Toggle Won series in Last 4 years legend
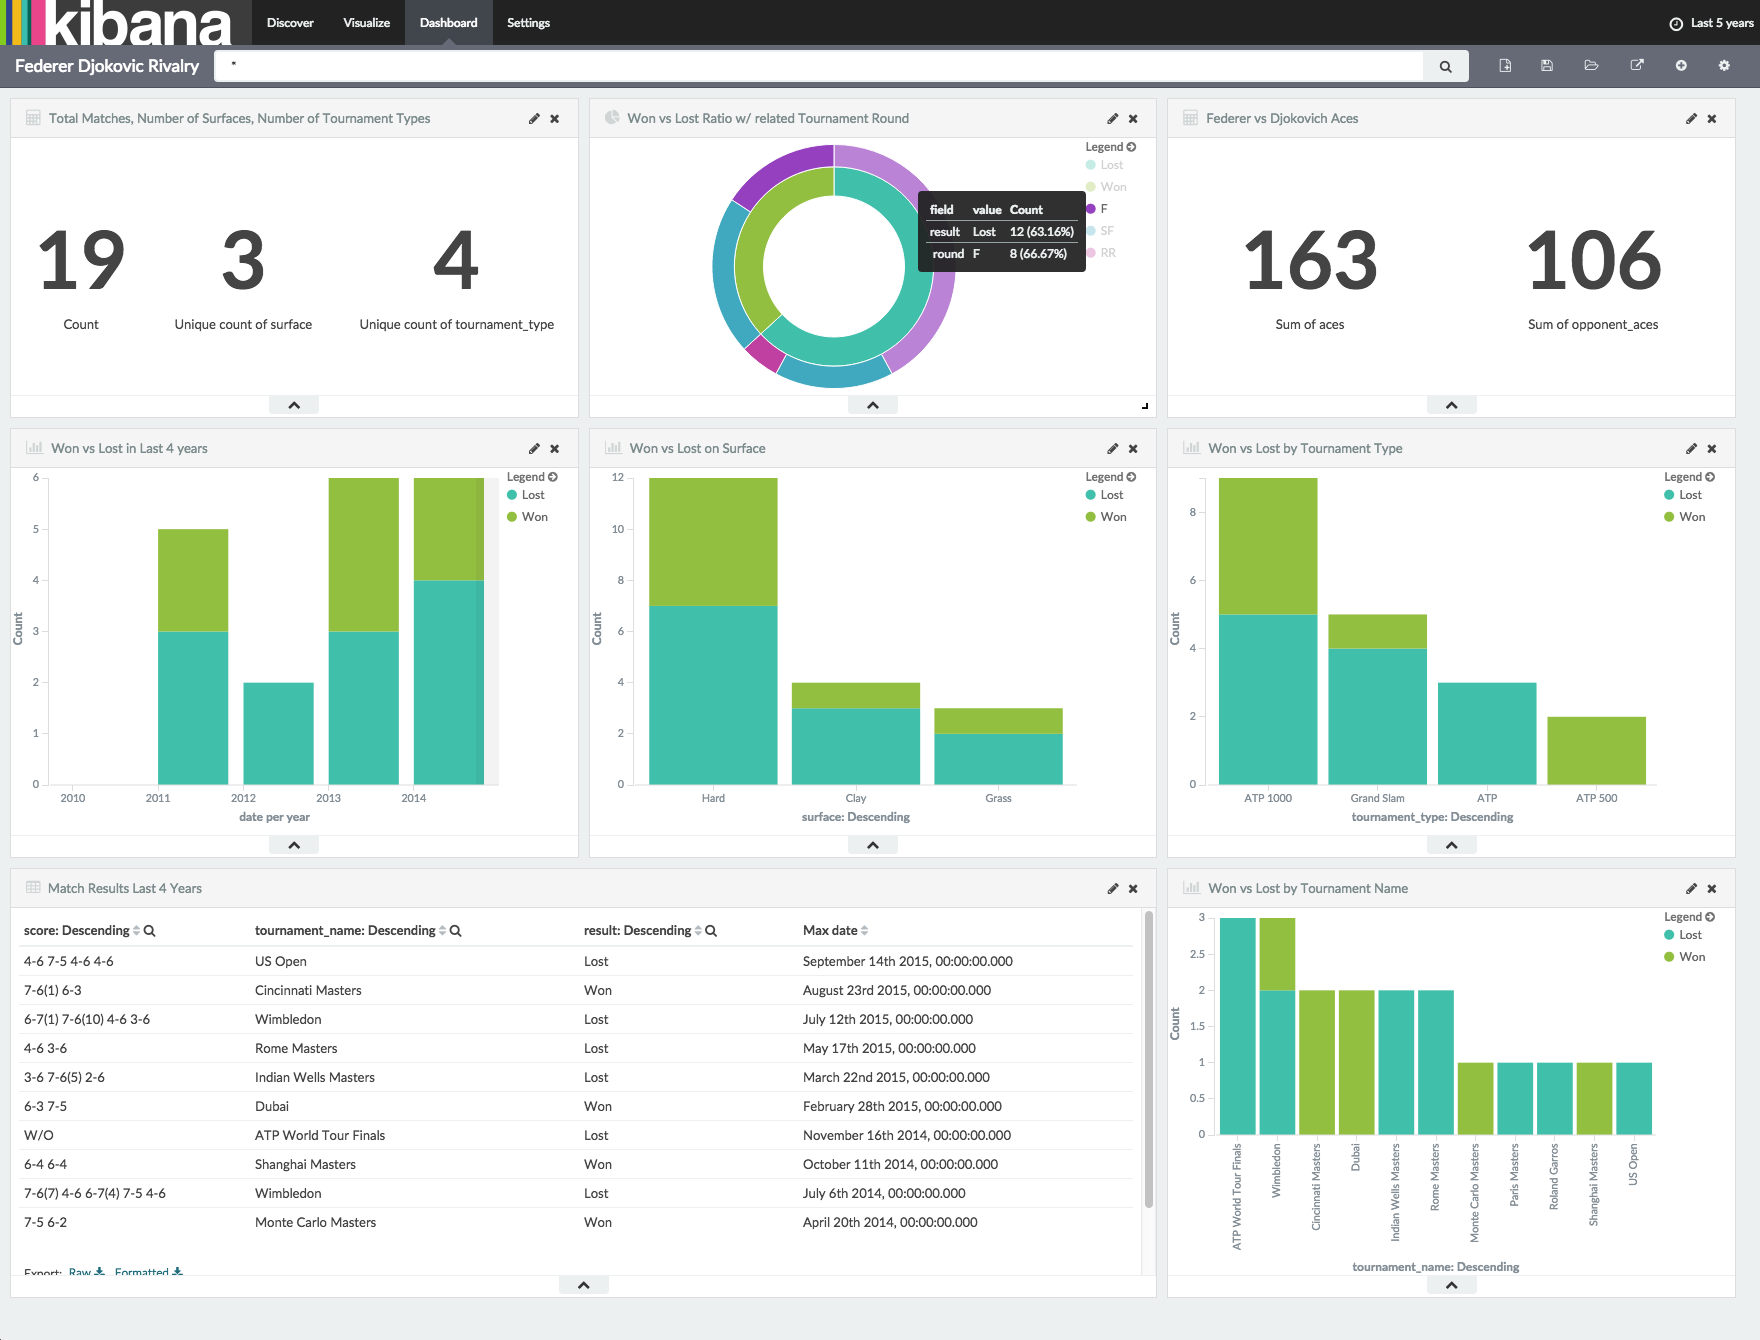 tap(527, 517)
